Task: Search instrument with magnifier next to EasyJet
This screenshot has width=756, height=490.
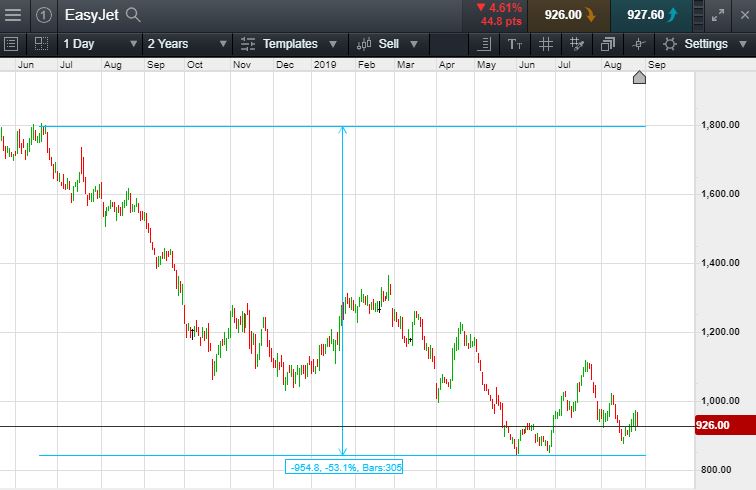Action: coord(133,15)
